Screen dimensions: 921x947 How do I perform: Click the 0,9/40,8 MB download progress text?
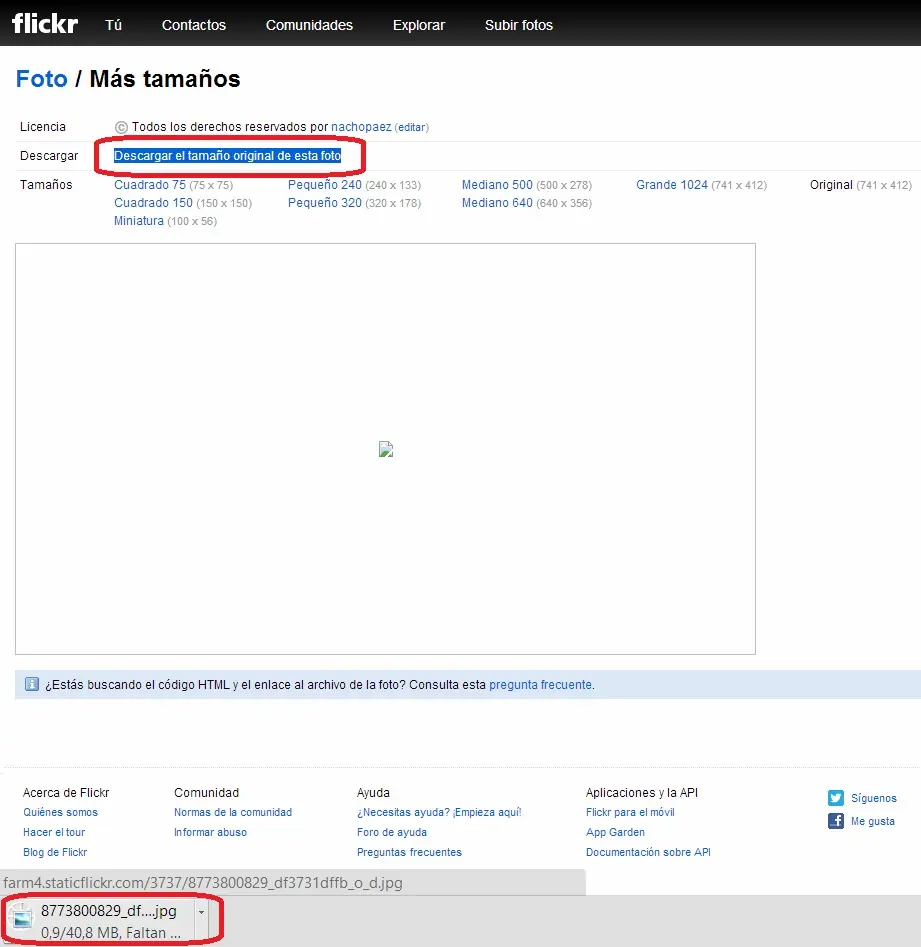(x=111, y=933)
